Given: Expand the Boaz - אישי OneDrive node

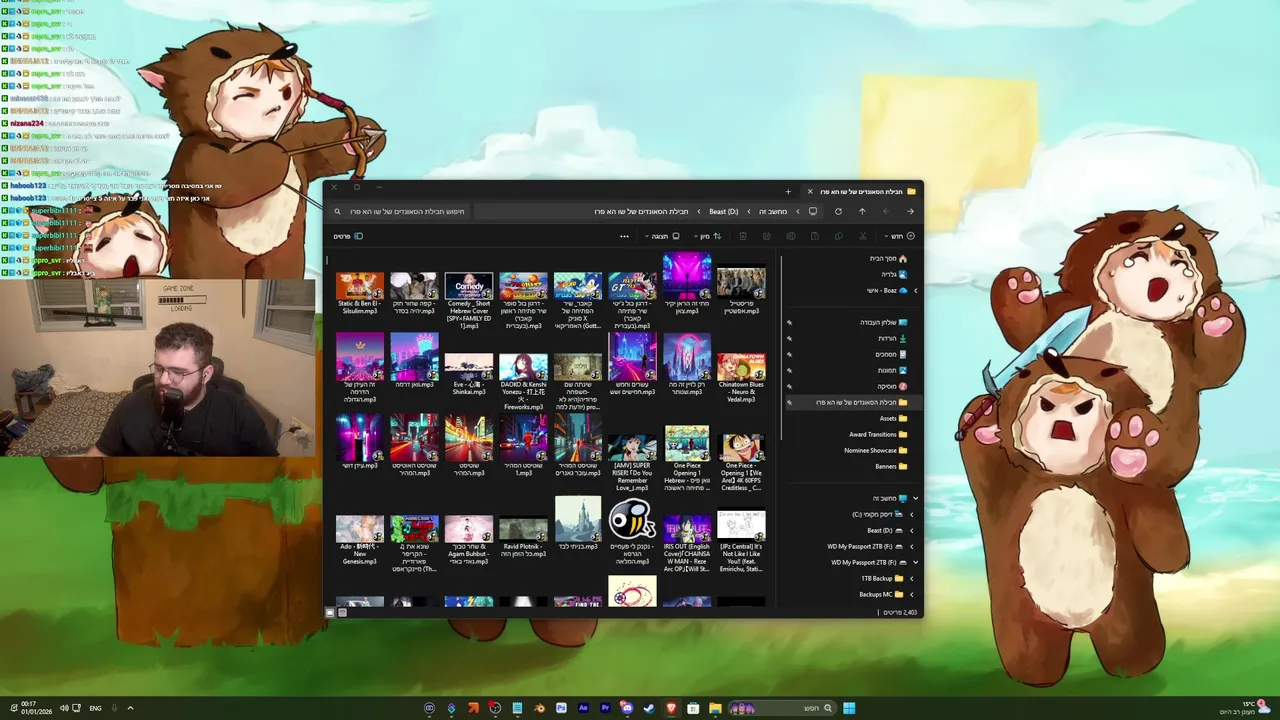Looking at the screenshot, I should [x=915, y=290].
